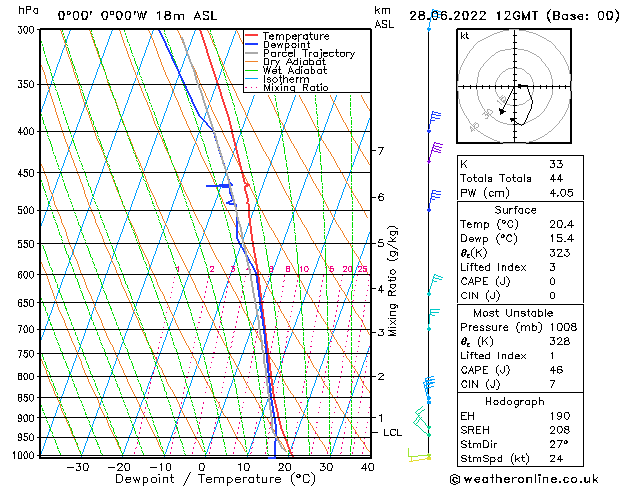This screenshot has width=629, height=486.
Task: Click the Surface 'CAPE (J)' label
Action: click(x=485, y=281)
